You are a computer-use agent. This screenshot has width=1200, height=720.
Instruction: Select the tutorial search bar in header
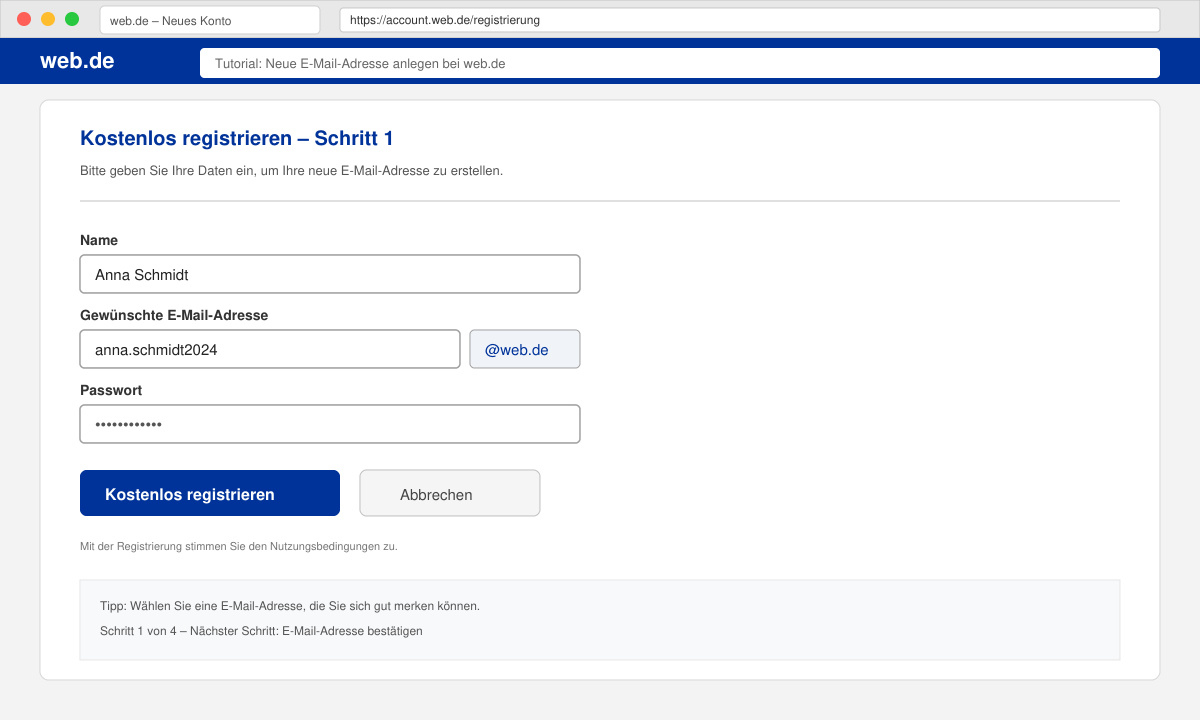680,63
